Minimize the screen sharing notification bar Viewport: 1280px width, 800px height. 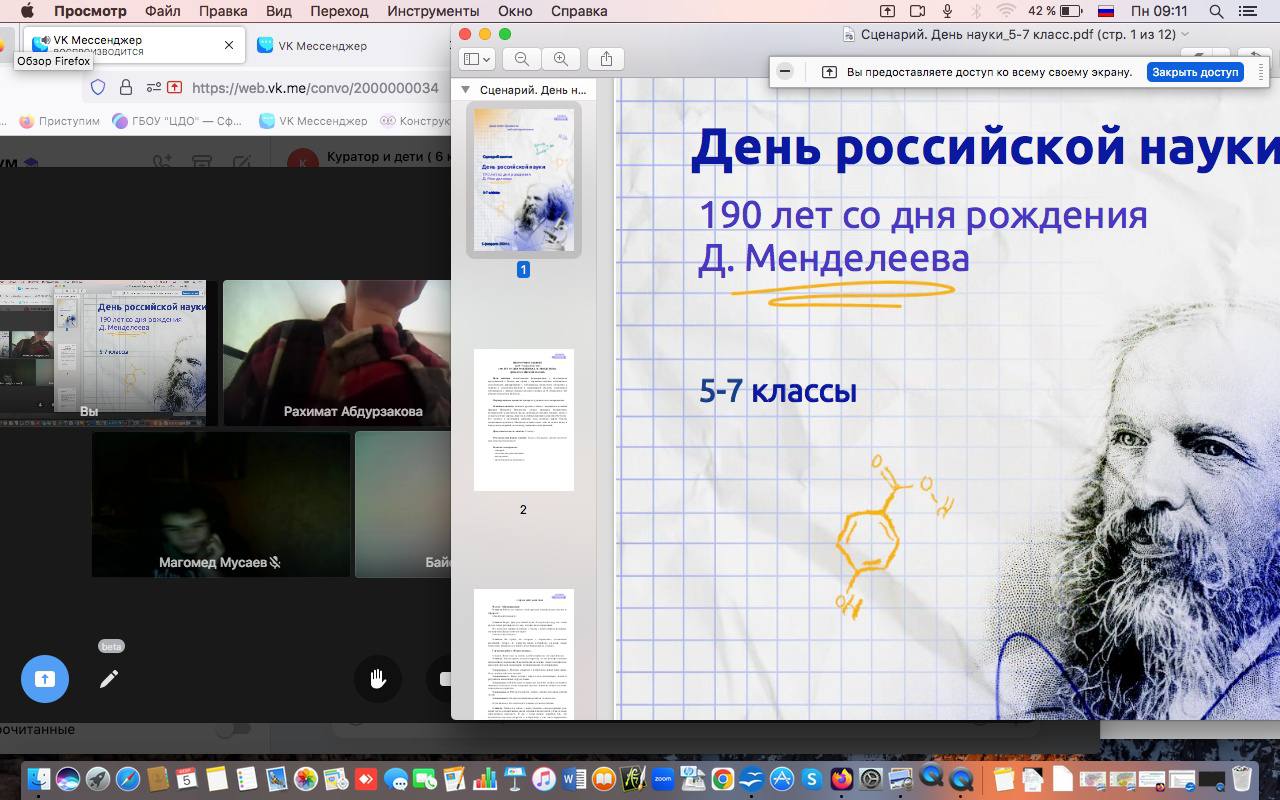click(x=785, y=72)
